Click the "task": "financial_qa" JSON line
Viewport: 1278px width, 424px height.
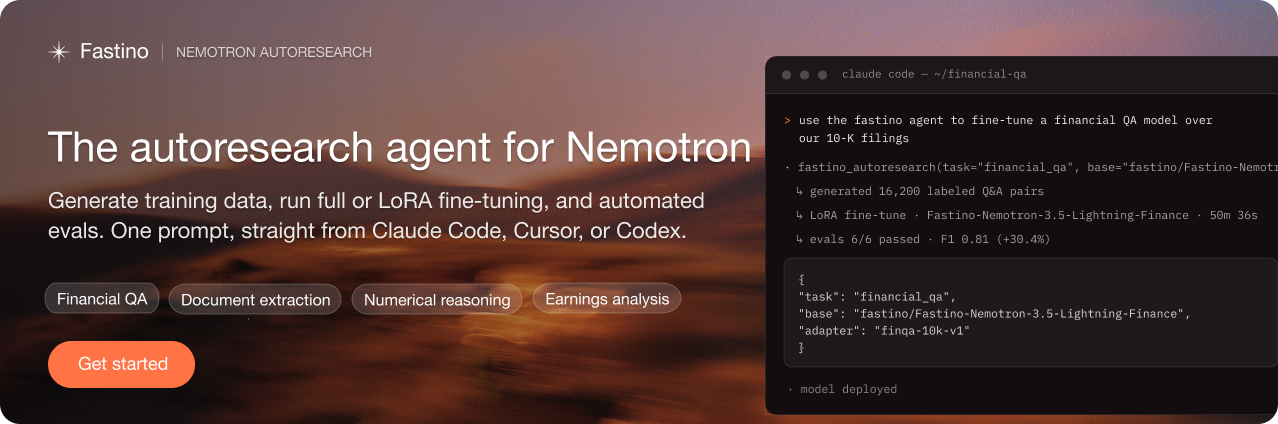877,298
